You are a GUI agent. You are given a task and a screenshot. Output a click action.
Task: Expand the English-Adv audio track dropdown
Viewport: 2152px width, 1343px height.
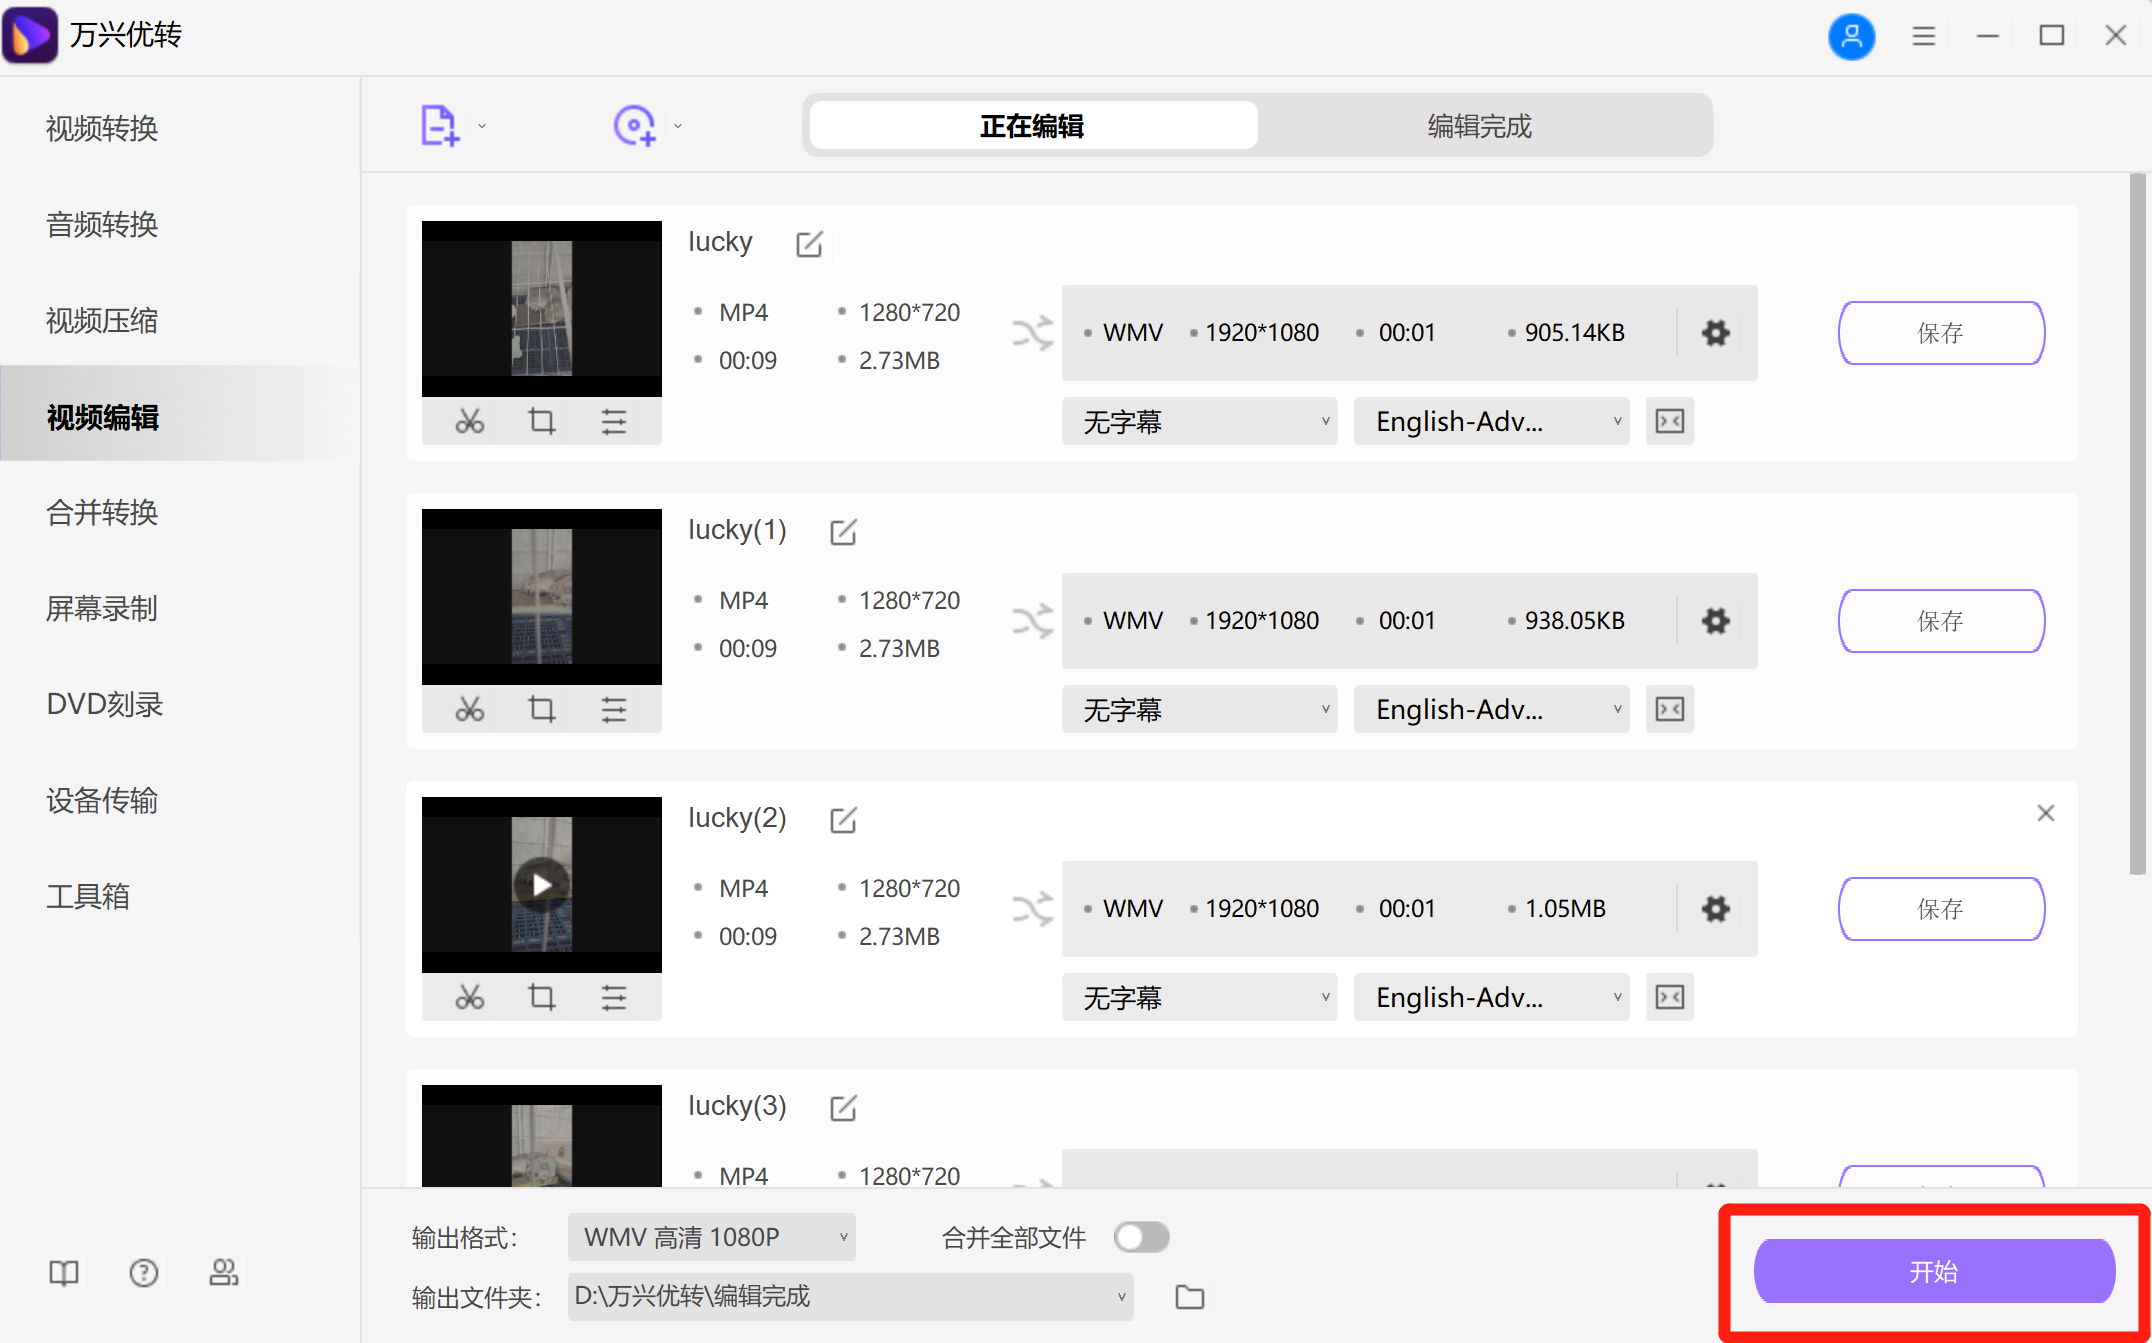click(1490, 421)
